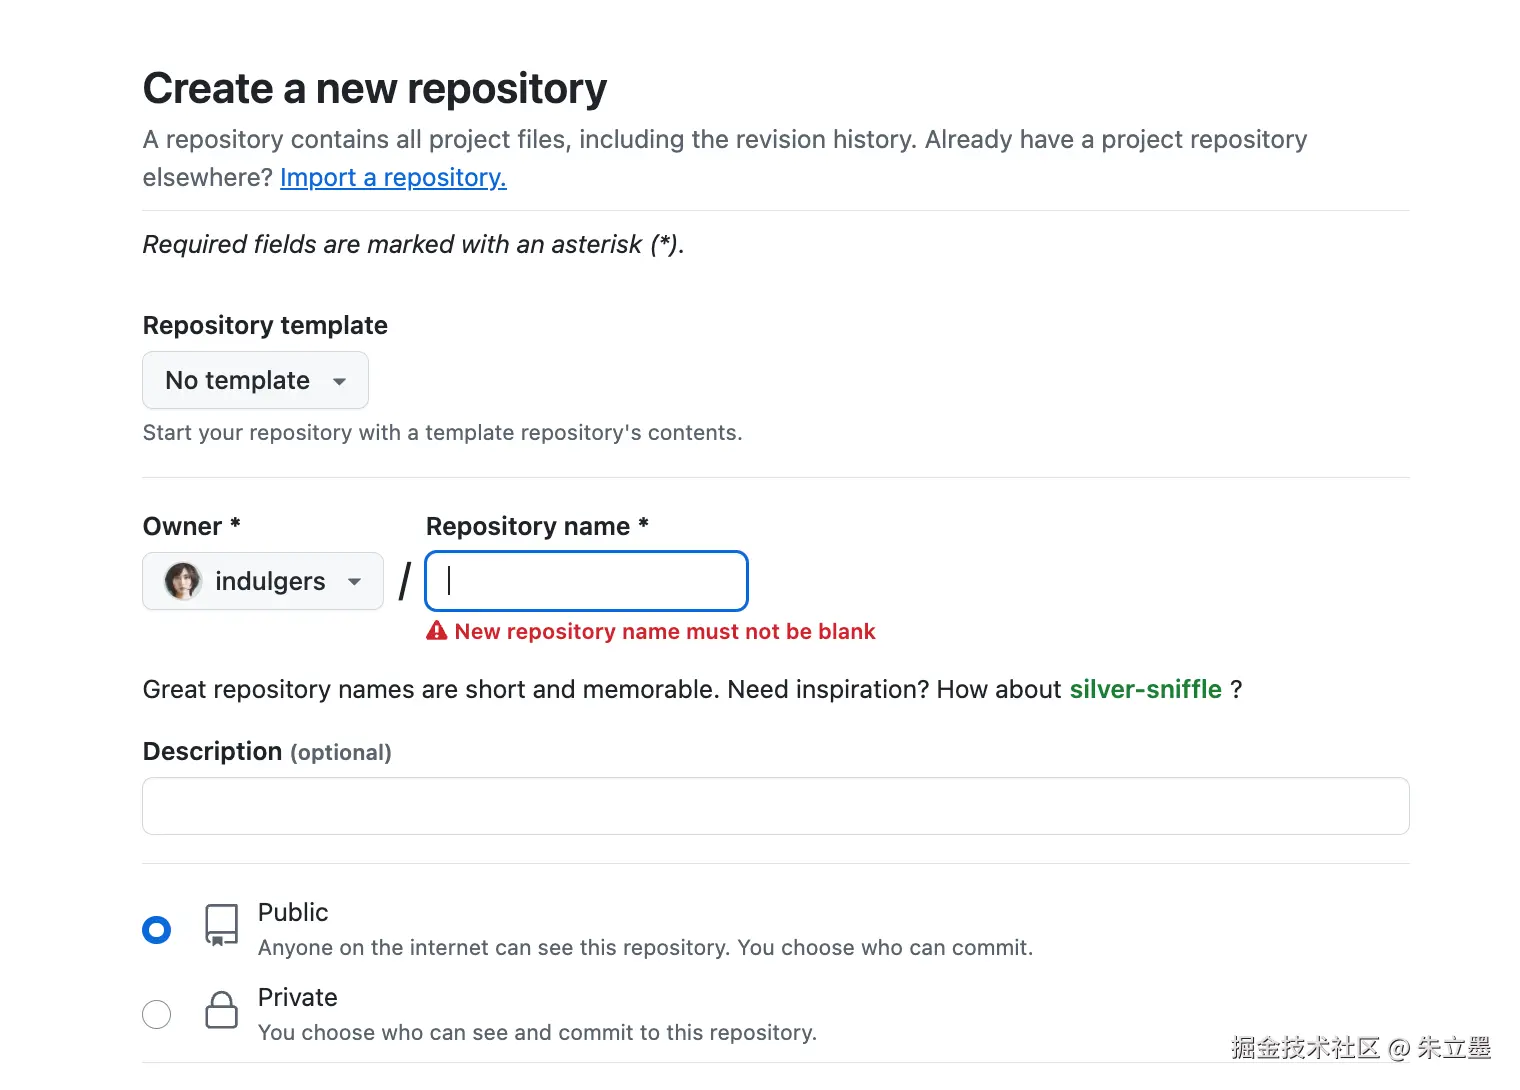Screen dimensions: 1520x1090
Task: Click the Owner field label
Action: (x=183, y=527)
